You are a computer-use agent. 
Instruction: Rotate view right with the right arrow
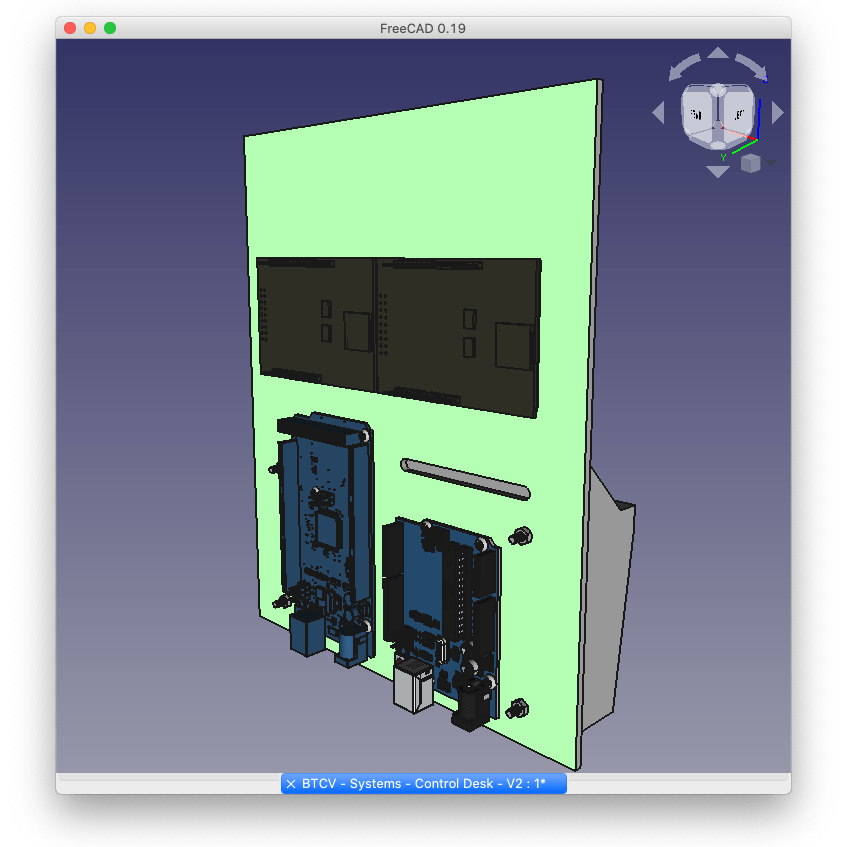pyautogui.click(x=778, y=113)
